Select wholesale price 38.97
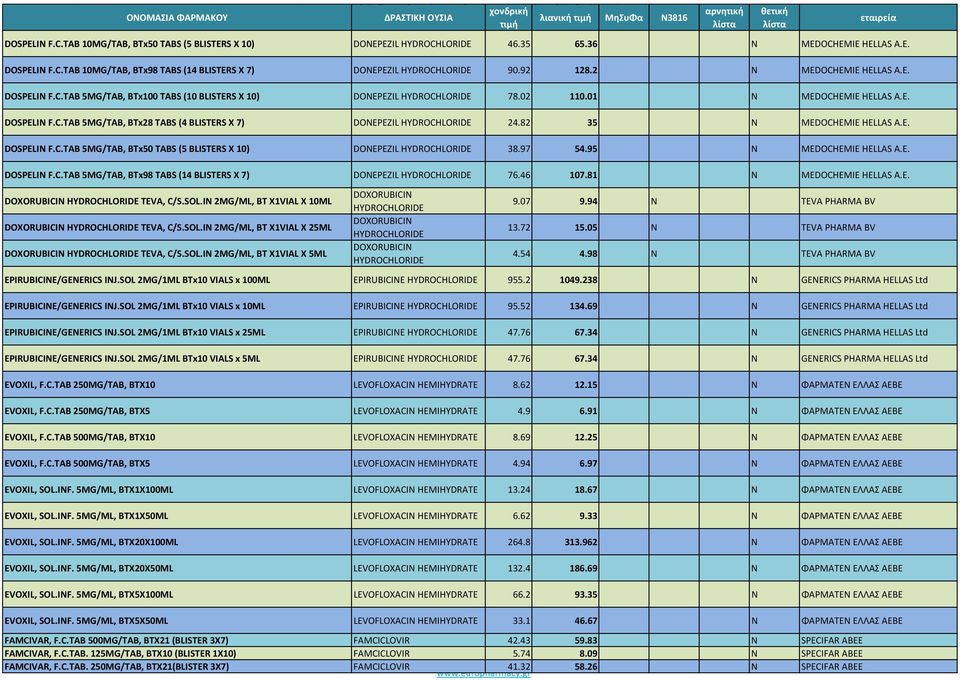960x680 pixels. pos(519,149)
